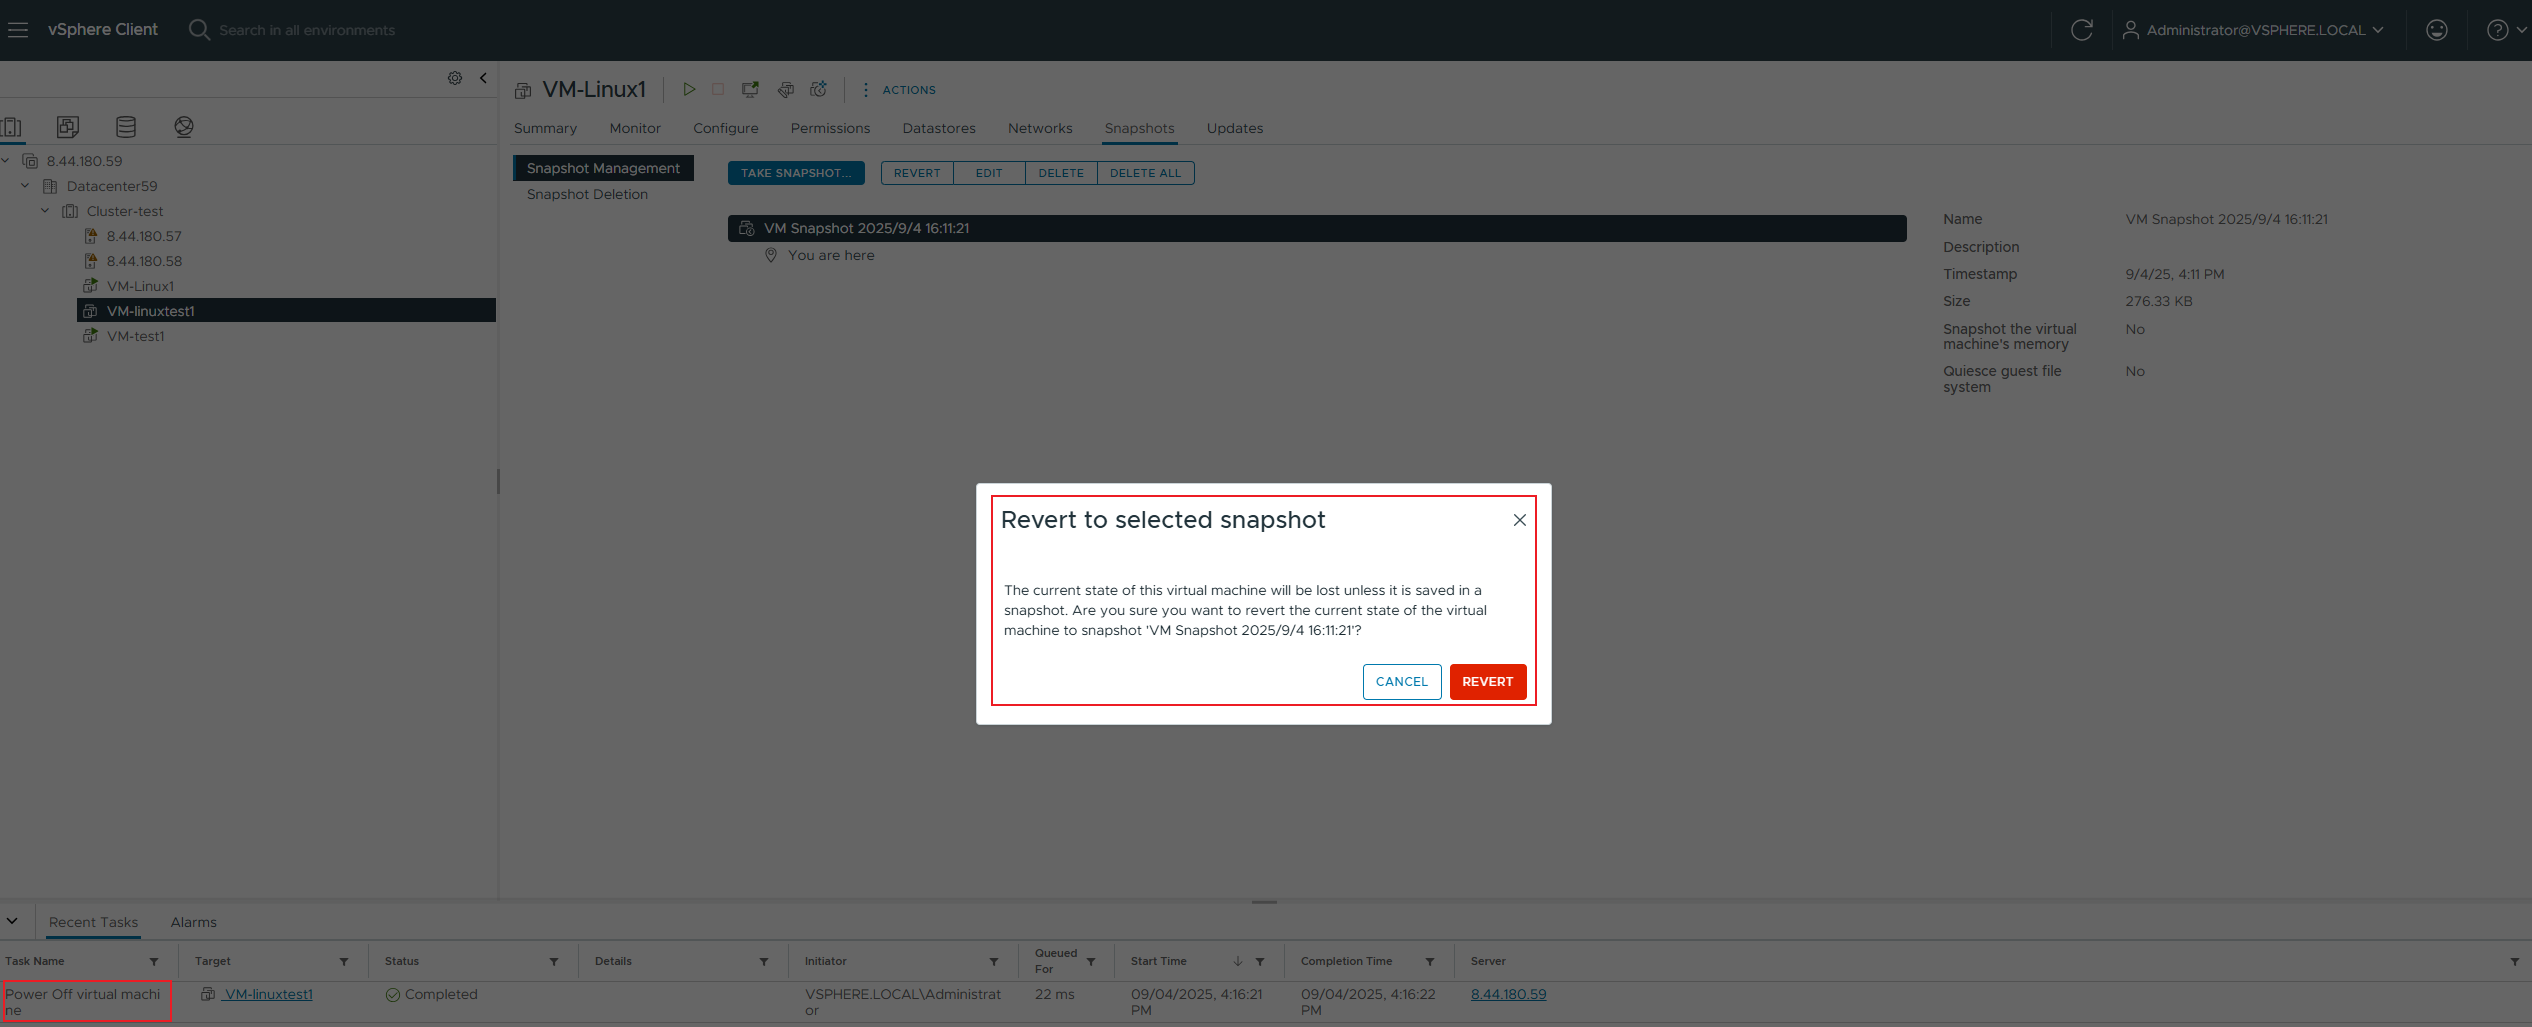Click the DELETE snapshot button
The width and height of the screenshot is (2532, 1027).
pos(1061,173)
